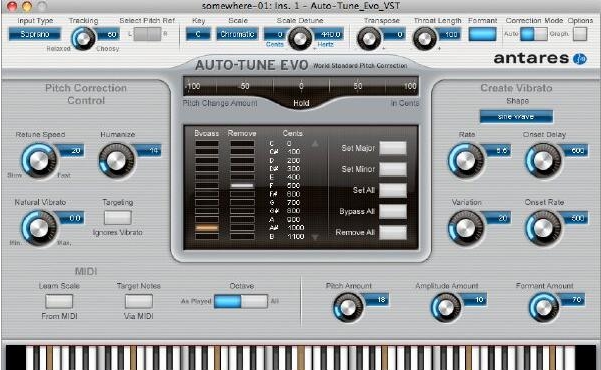Toggle Correction Mode Auto/Graph switch
The width and height of the screenshot is (601, 370).
coord(534,34)
